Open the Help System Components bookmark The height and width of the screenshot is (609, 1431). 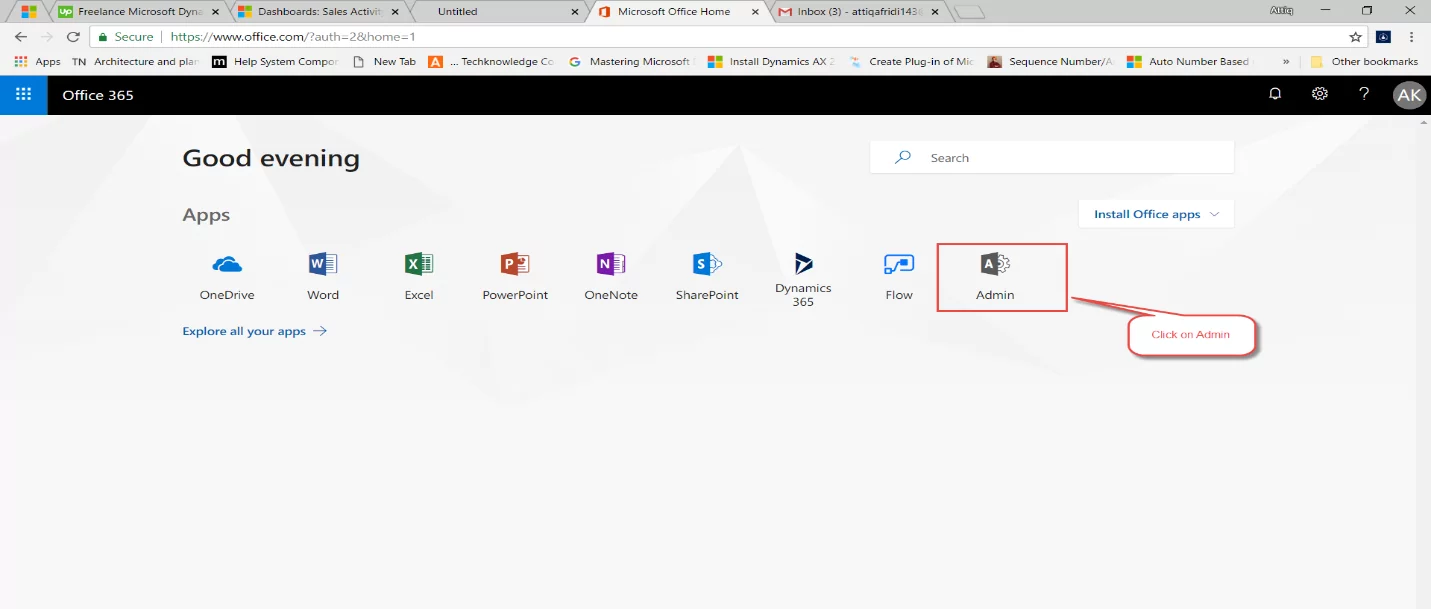[276, 62]
